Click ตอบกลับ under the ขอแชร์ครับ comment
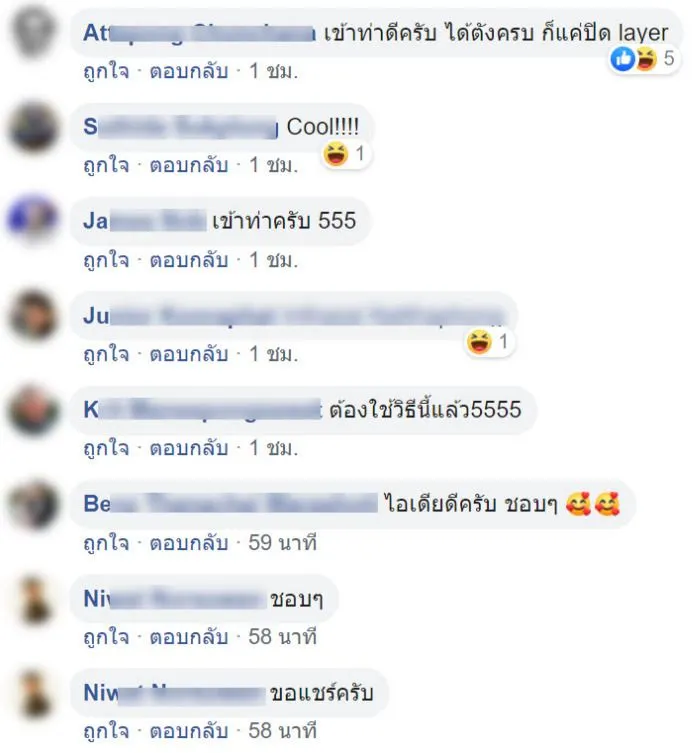The image size is (697, 753). pyautogui.click(x=188, y=731)
